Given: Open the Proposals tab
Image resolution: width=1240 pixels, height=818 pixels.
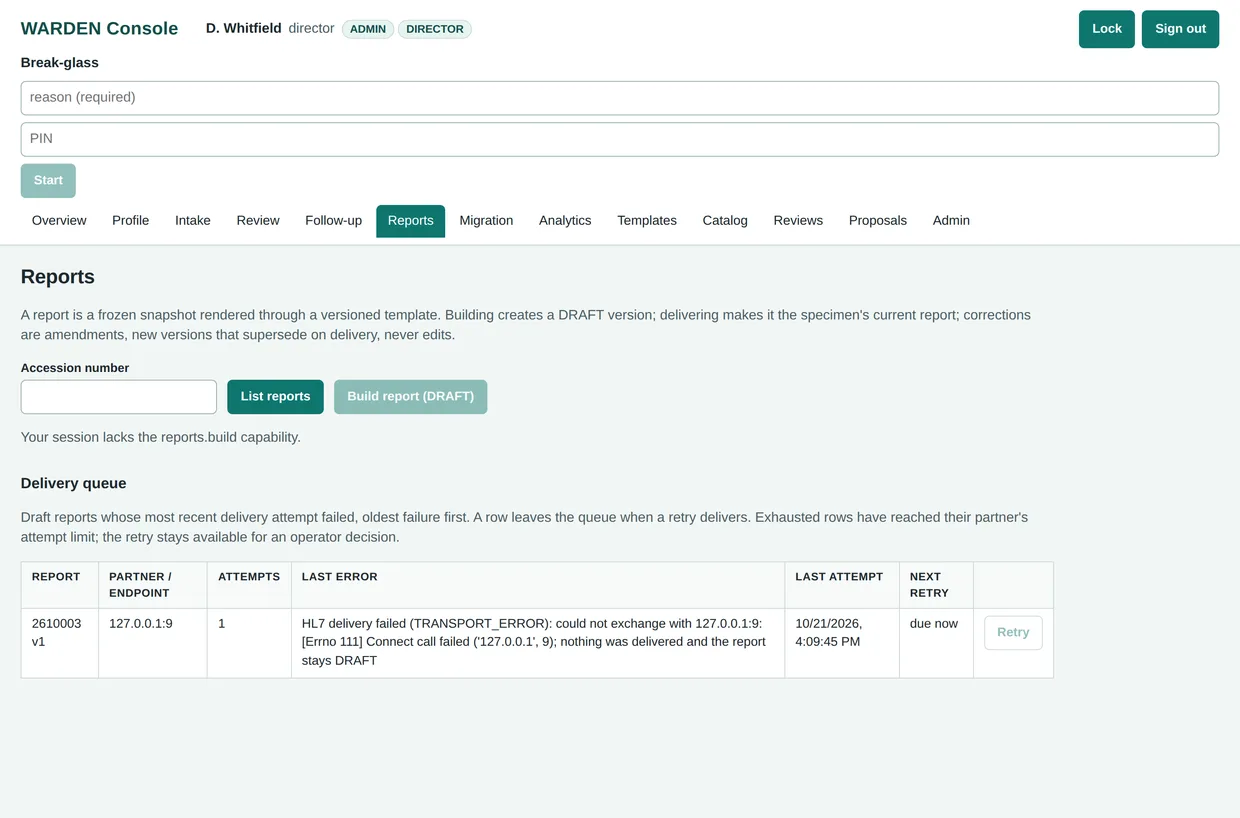Looking at the screenshot, I should coord(878,221).
